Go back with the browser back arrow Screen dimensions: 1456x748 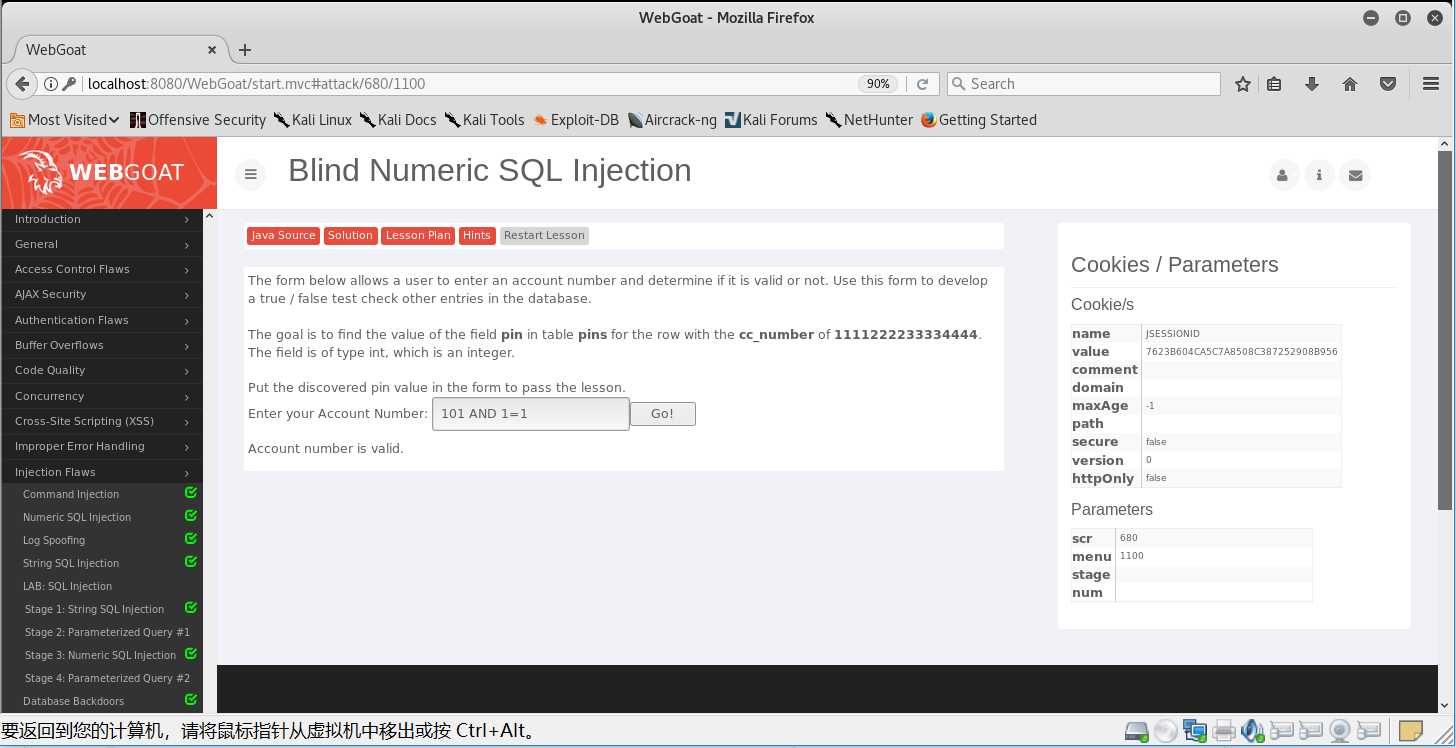coord(22,84)
